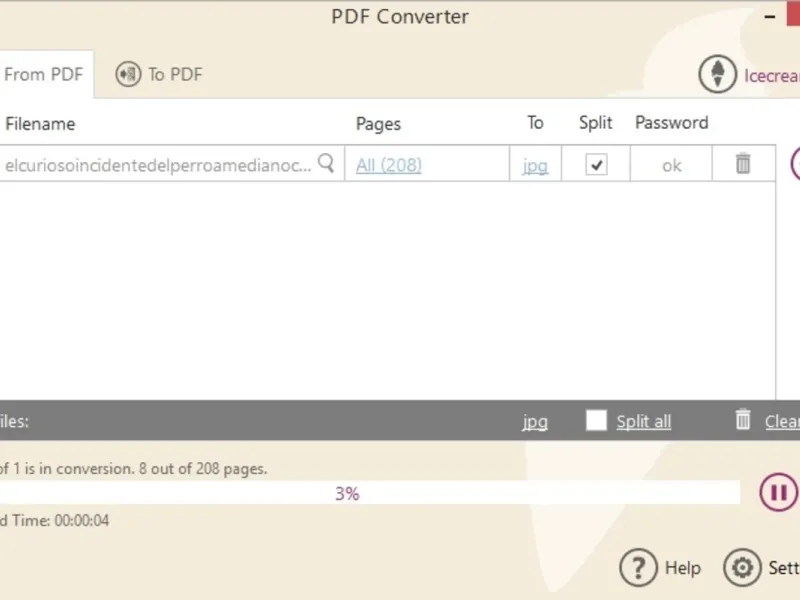Select the jpg format for all files

coord(535,421)
